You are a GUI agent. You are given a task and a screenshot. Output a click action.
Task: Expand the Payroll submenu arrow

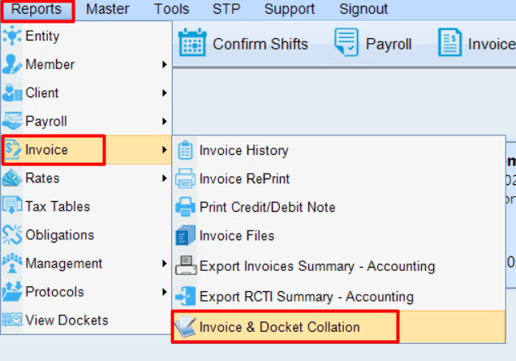164,121
